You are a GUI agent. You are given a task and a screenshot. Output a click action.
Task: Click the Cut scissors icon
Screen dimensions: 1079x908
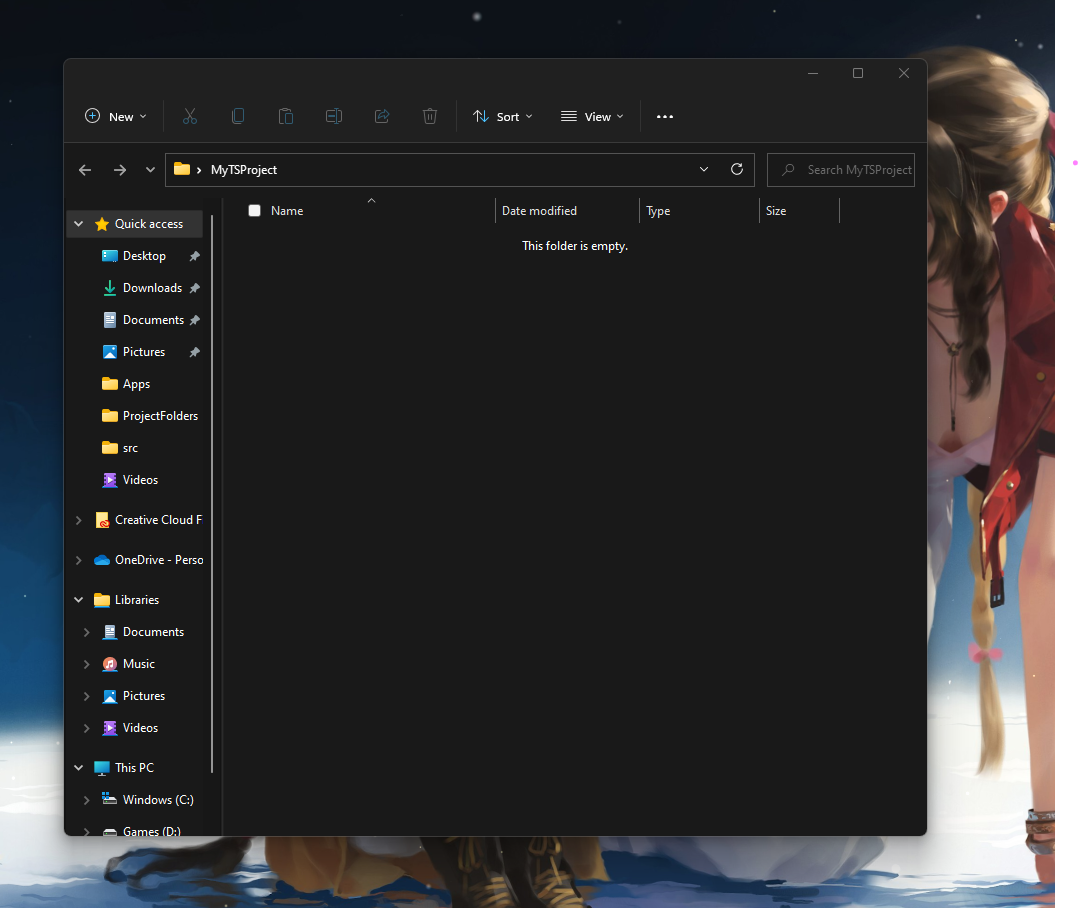(190, 116)
